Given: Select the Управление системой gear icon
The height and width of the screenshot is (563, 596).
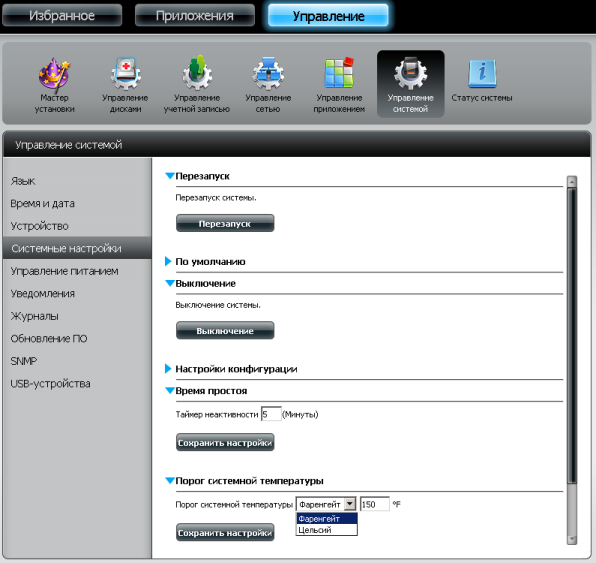Looking at the screenshot, I should tap(411, 73).
